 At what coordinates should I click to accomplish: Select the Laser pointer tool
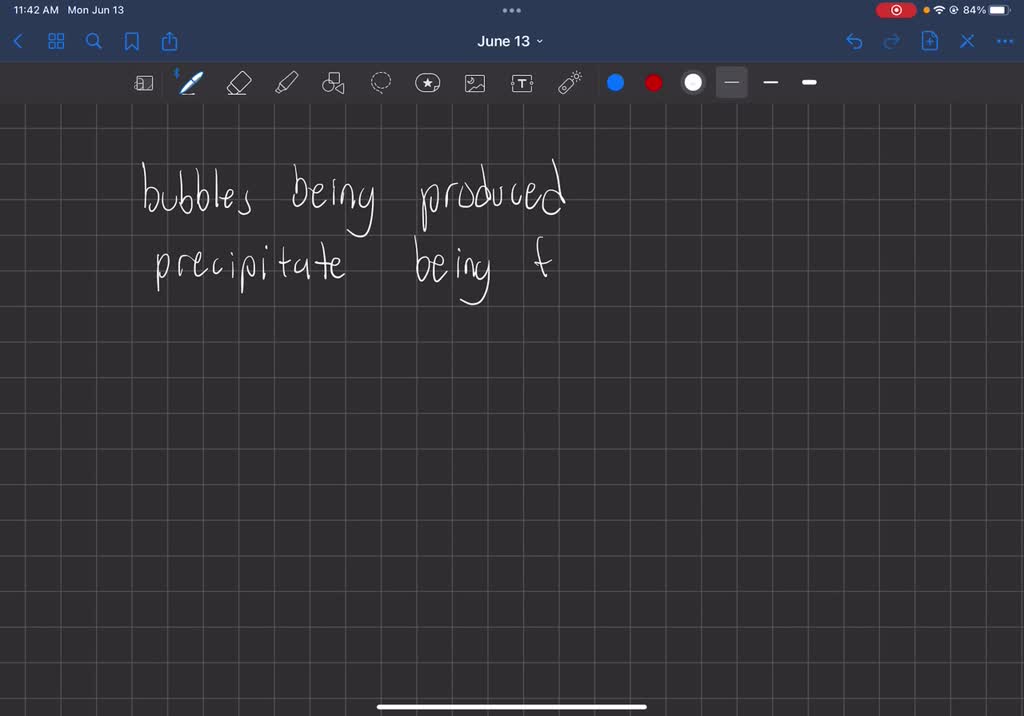point(569,83)
